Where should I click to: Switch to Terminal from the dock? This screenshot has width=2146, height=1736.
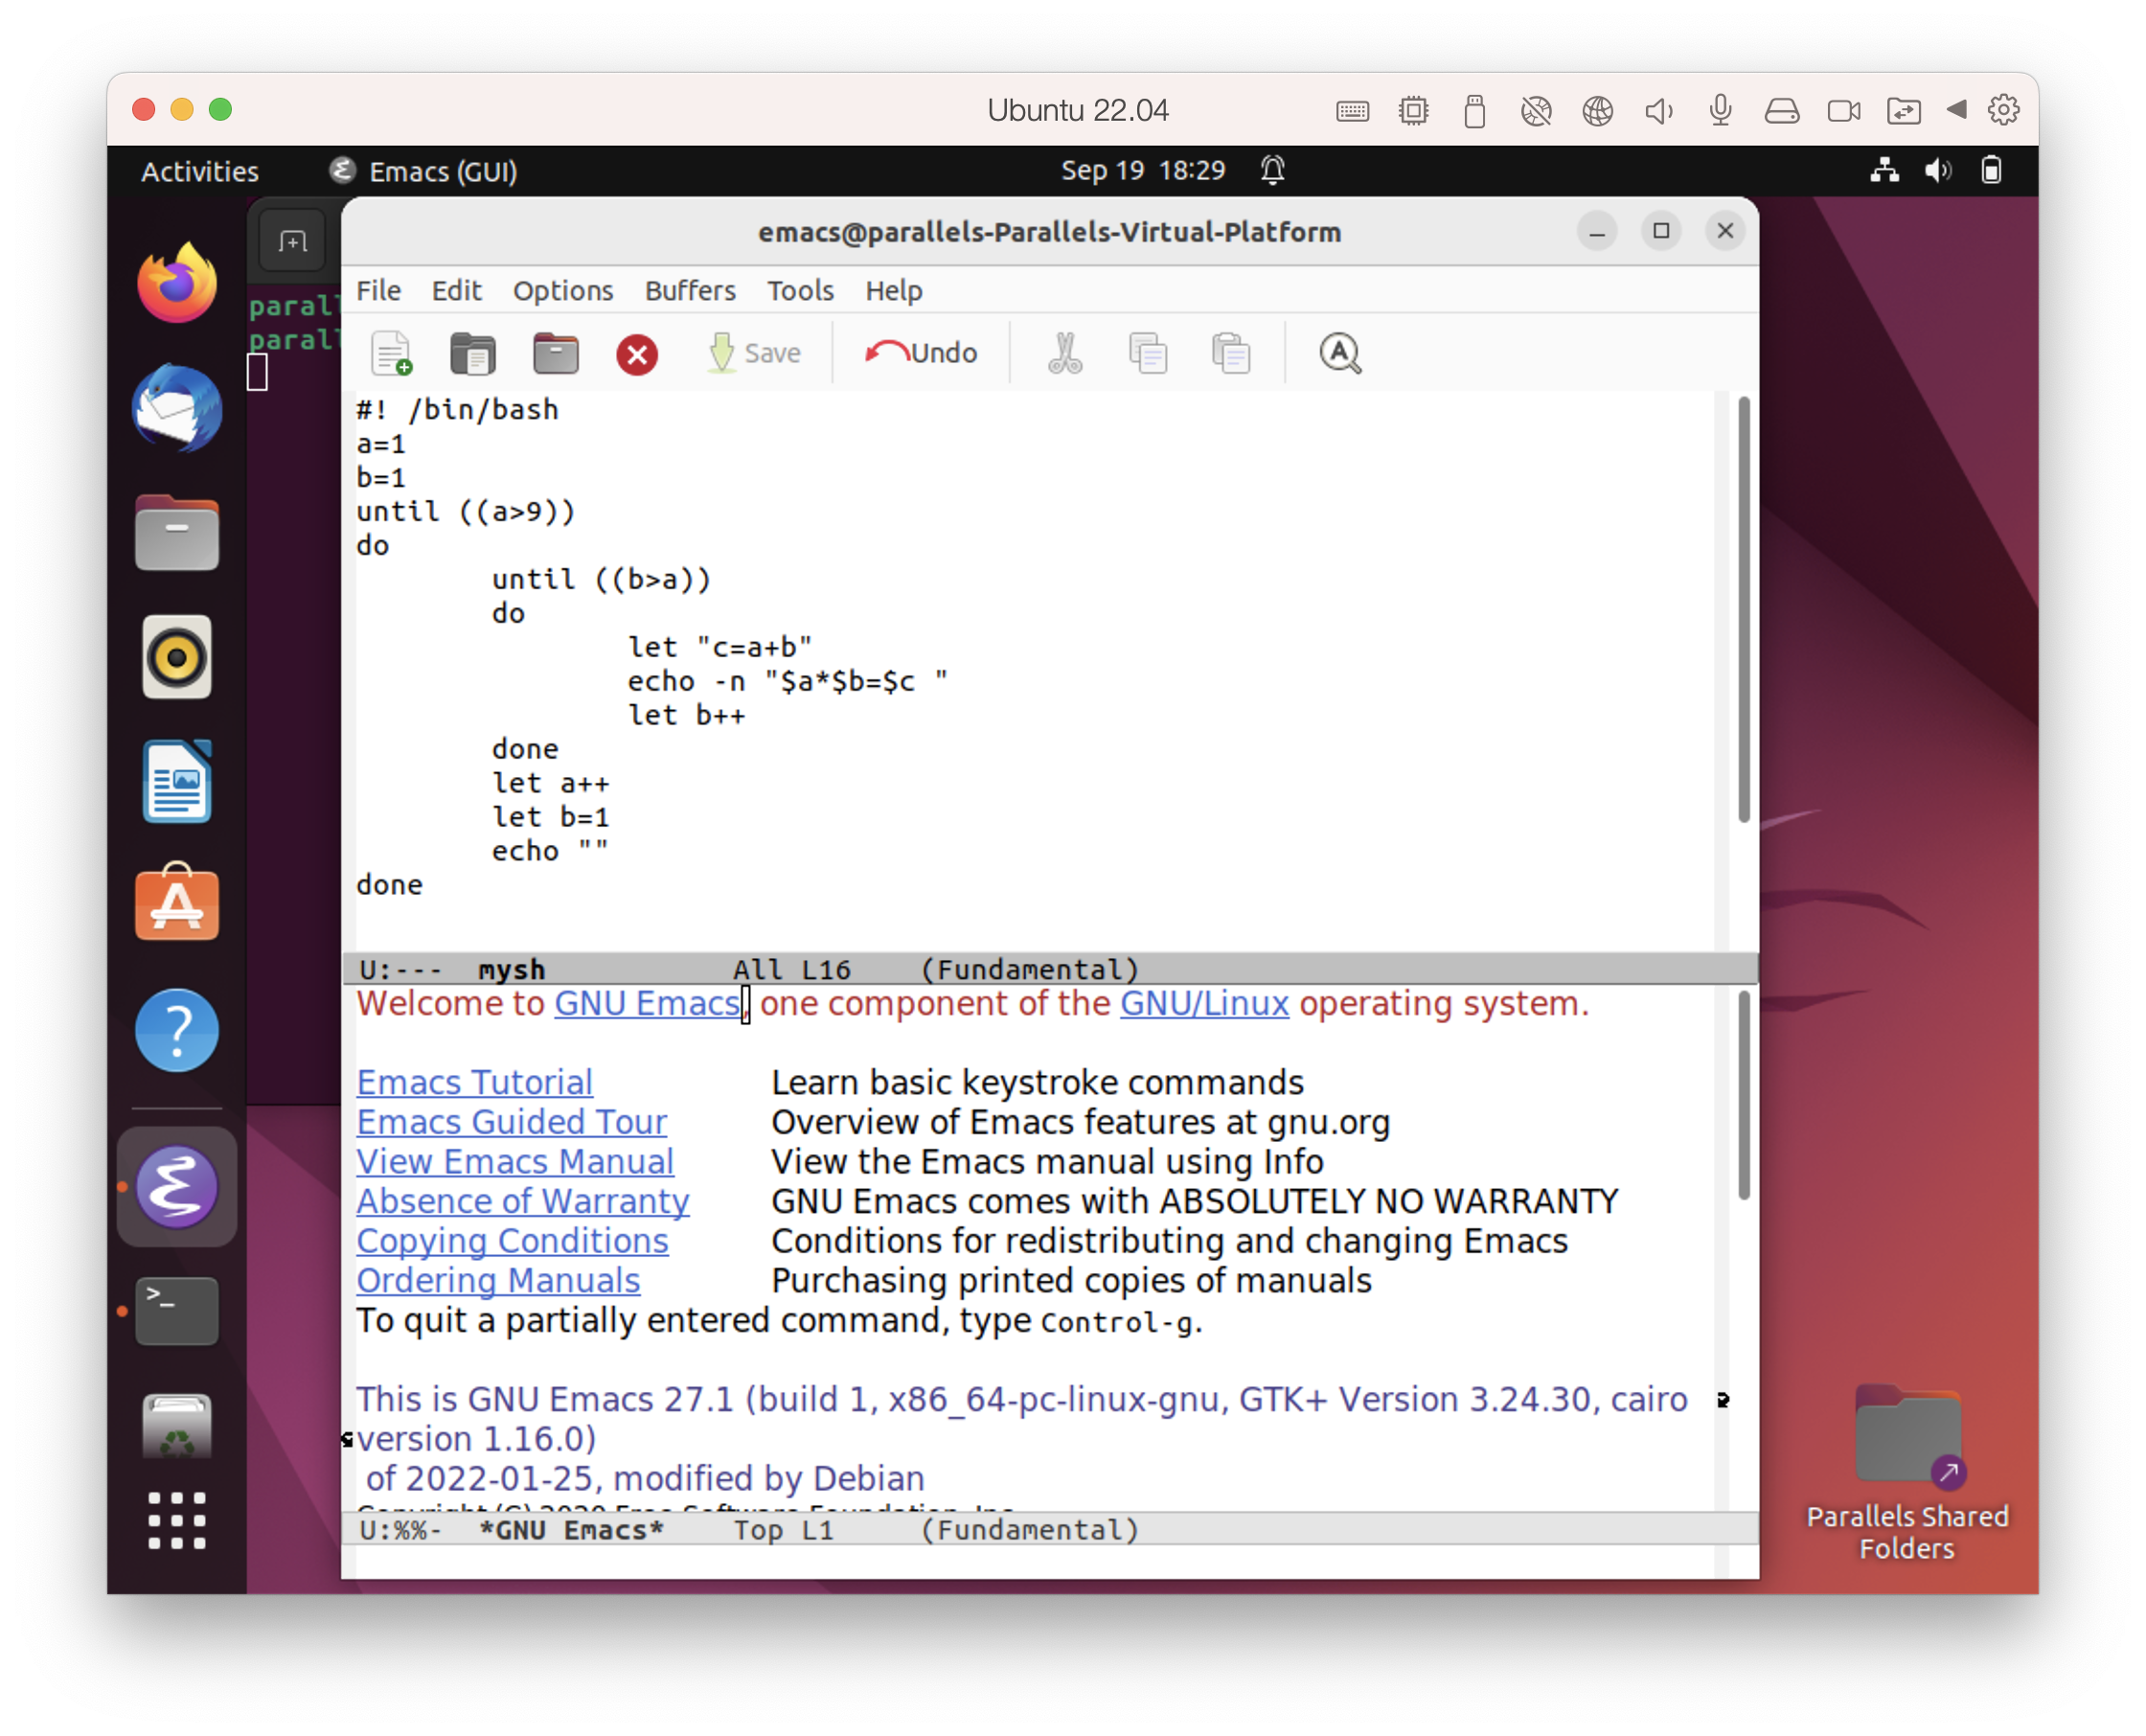click(x=177, y=1310)
